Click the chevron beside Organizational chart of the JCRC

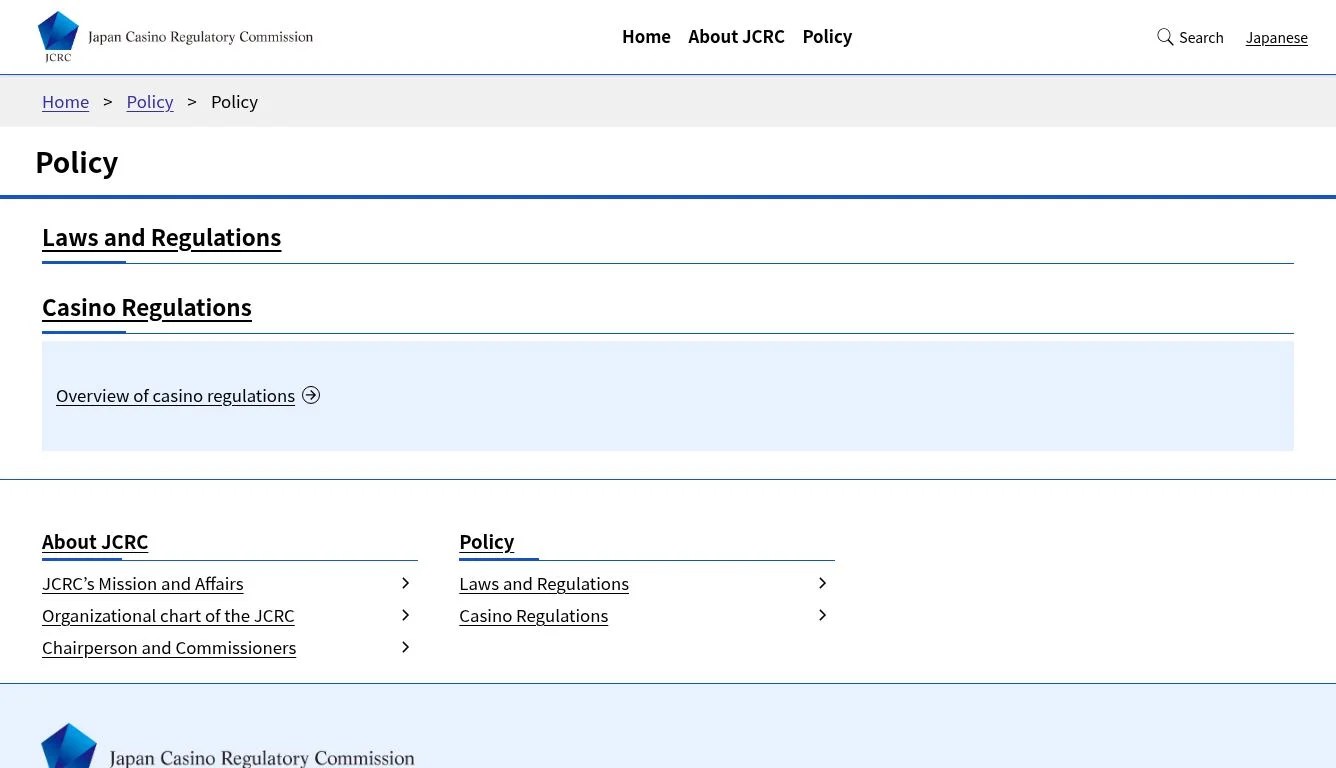(x=405, y=614)
